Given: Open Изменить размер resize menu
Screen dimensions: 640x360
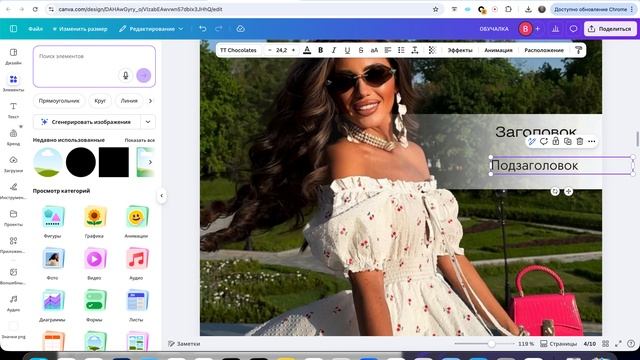Looking at the screenshot, I should (80, 29).
